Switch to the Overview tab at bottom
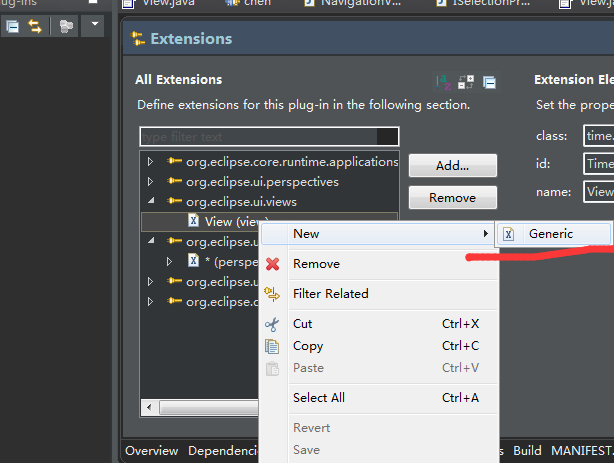The height and width of the screenshot is (463, 614). [152, 451]
